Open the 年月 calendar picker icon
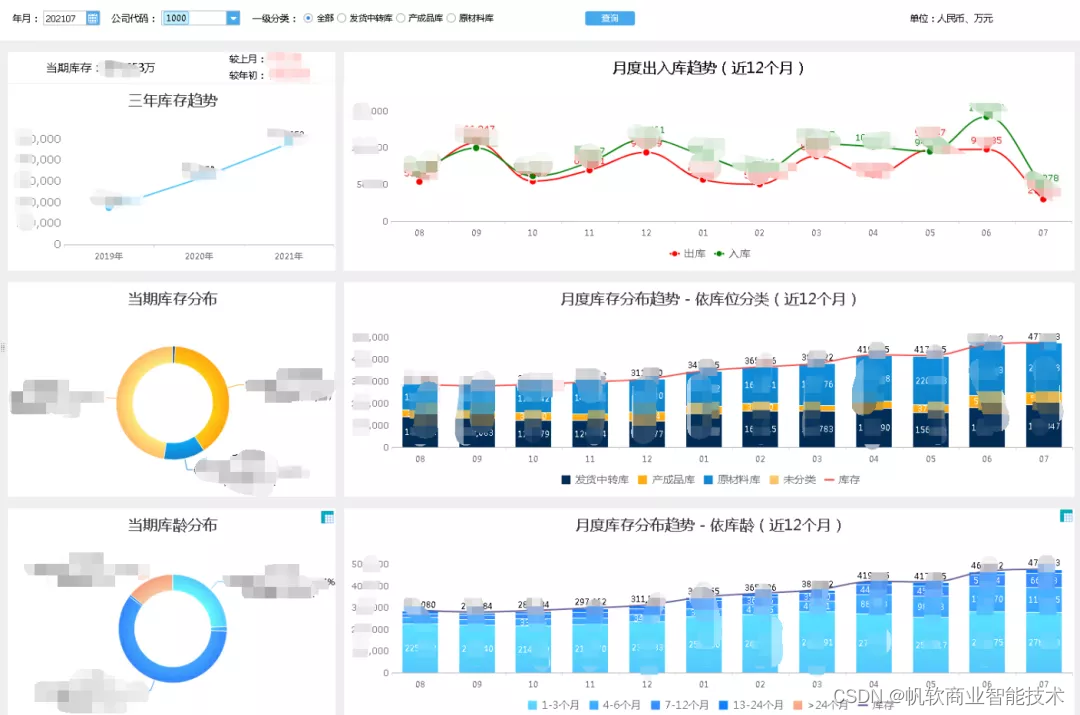The width and height of the screenshot is (1080, 715). click(x=92, y=18)
